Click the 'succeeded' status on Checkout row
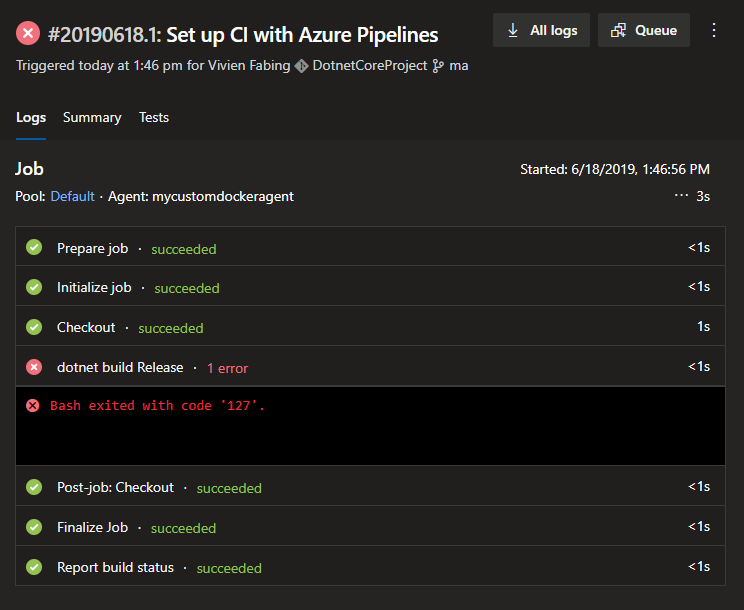Viewport: 744px width, 610px height. tap(171, 328)
